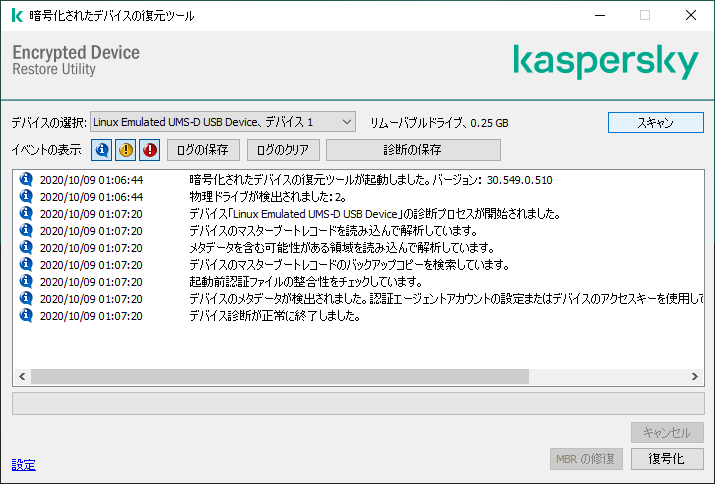Screen dimensions: 715x484
Task: Click the 診断の保存 button
Action: (413, 150)
